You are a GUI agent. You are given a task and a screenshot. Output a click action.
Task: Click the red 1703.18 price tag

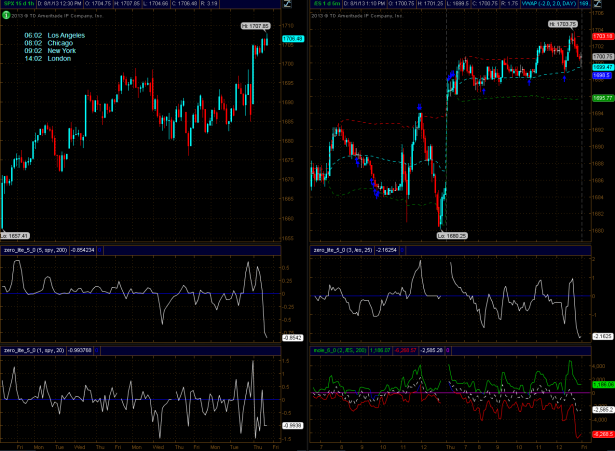[x=602, y=36]
